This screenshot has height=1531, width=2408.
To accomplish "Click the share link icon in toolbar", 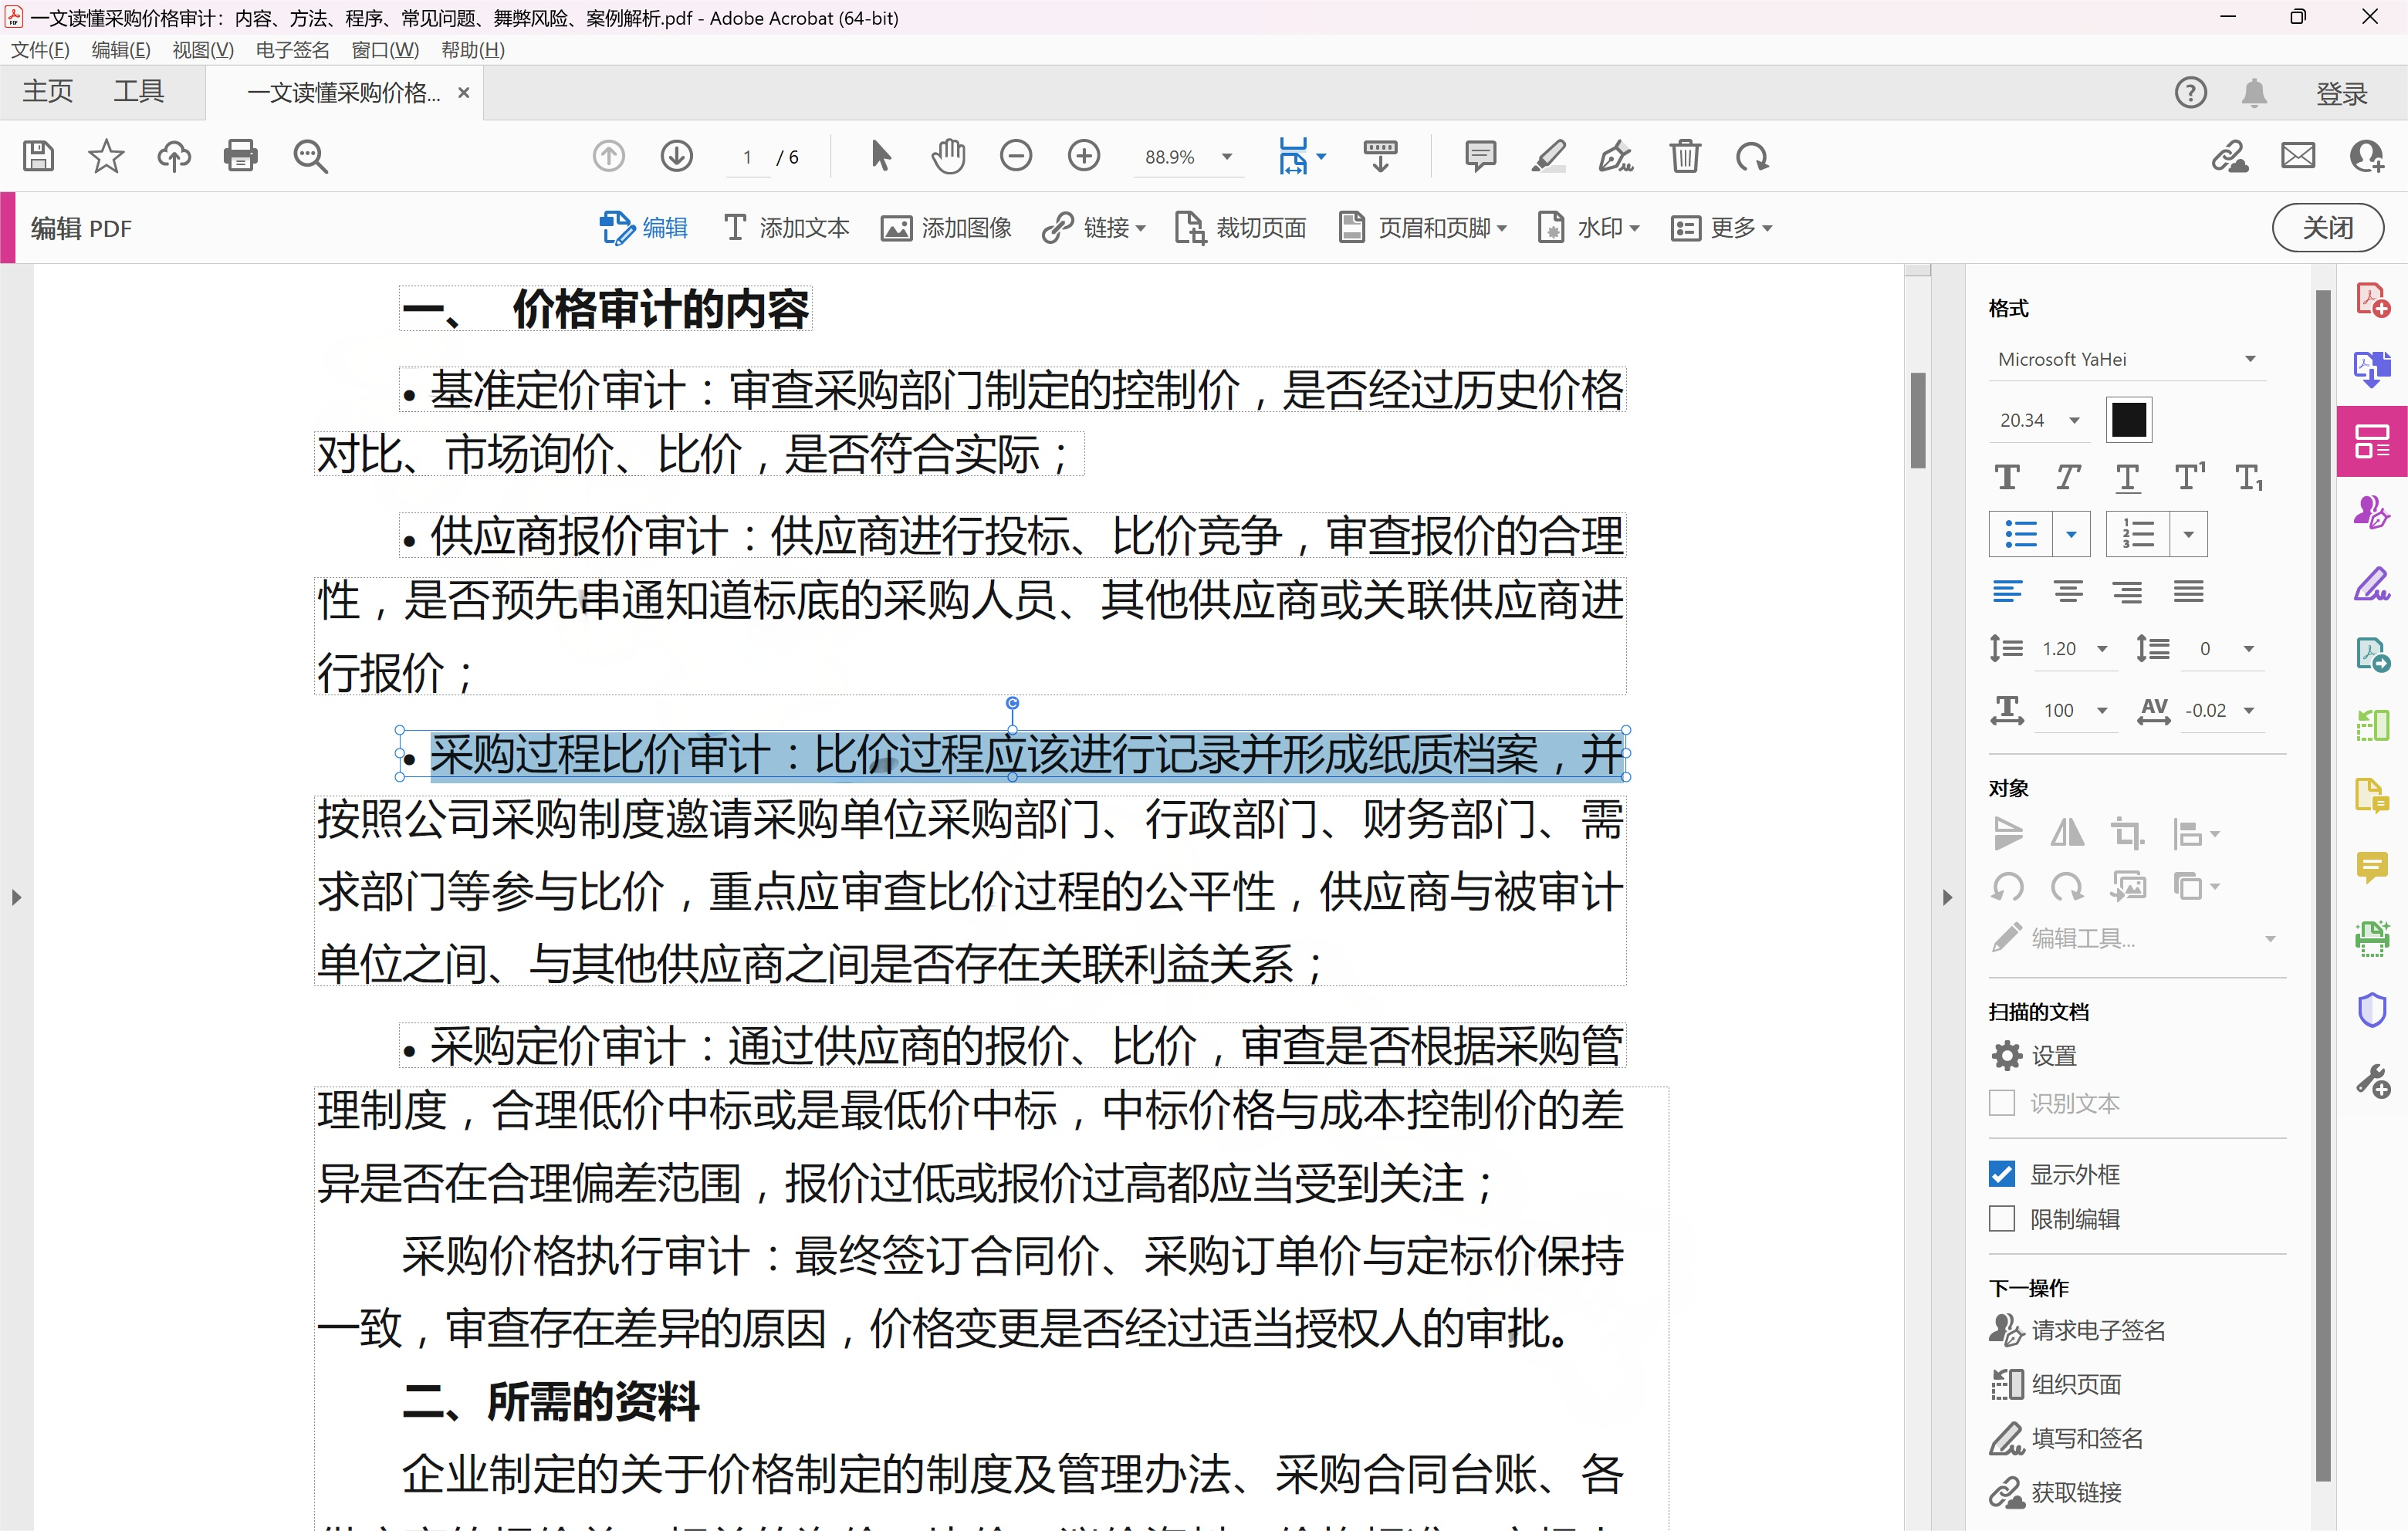I will click(2229, 156).
